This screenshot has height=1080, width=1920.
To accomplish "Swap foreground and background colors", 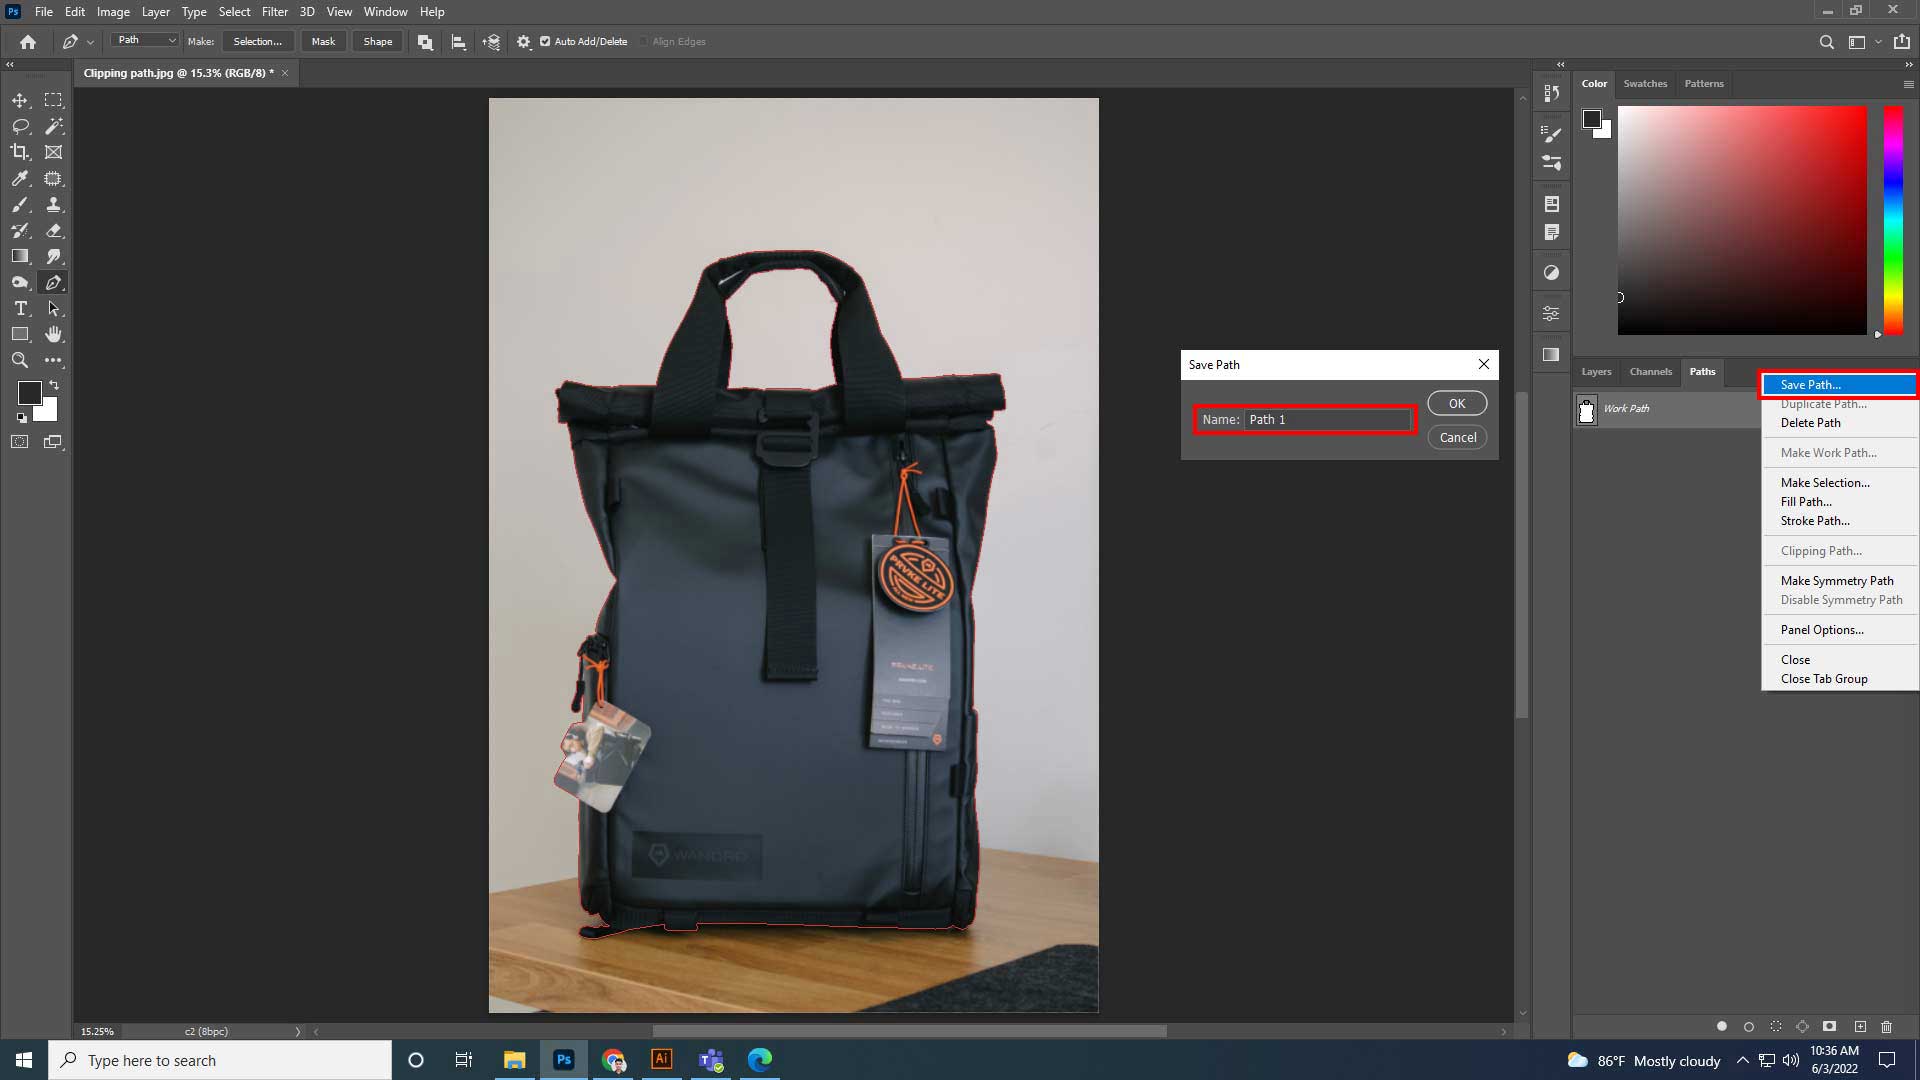I will 55,385.
